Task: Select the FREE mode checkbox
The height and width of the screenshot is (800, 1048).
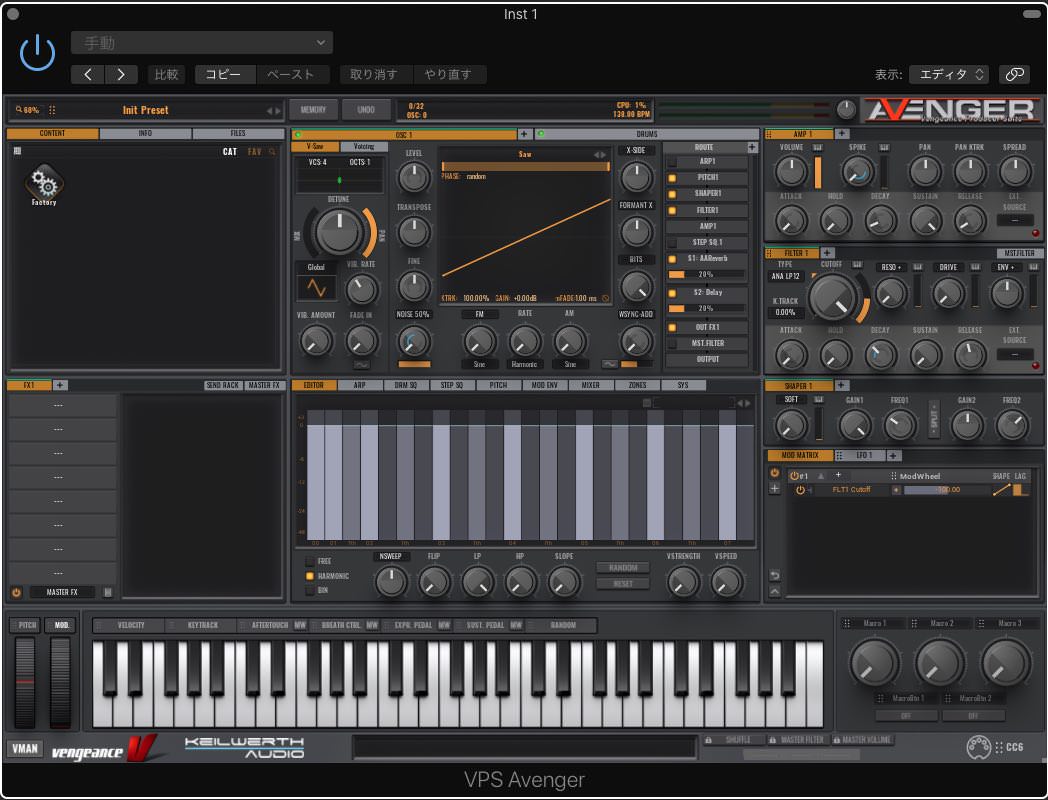Action: tap(309, 561)
